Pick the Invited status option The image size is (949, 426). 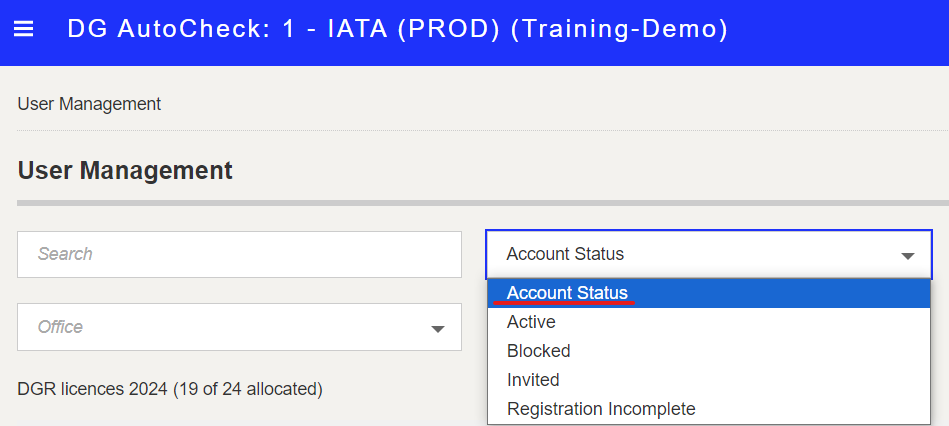(709, 380)
